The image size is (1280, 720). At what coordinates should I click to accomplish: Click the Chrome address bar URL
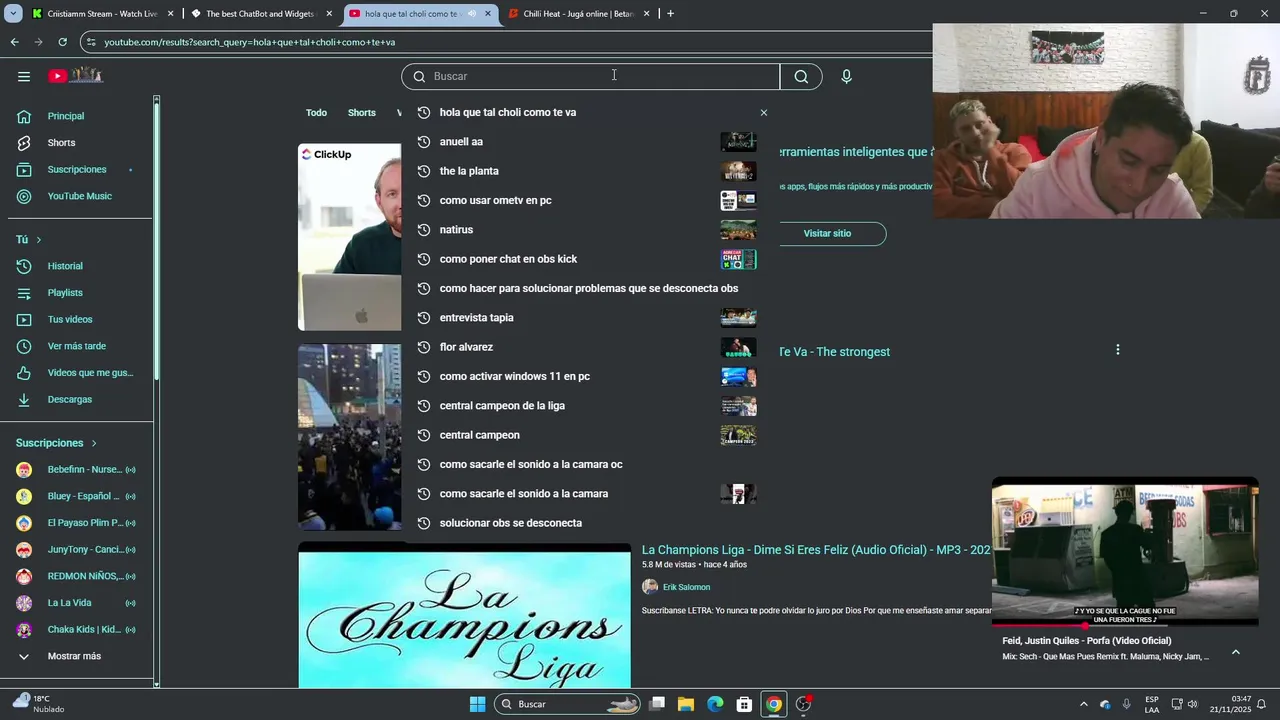point(250,42)
